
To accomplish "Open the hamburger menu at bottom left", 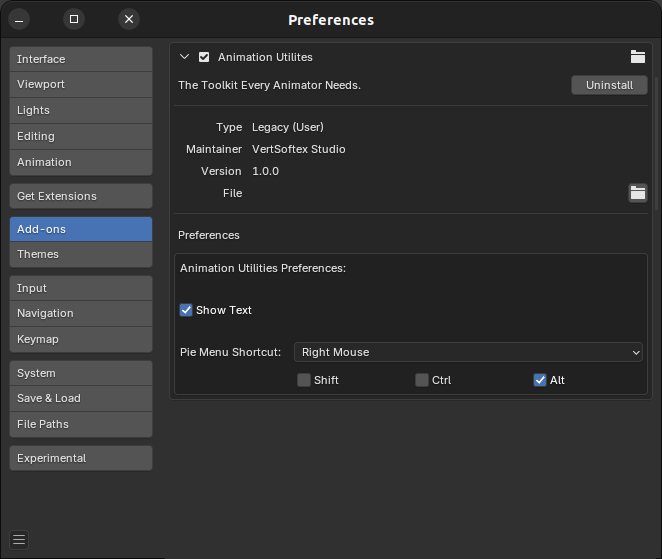I will 19,540.
